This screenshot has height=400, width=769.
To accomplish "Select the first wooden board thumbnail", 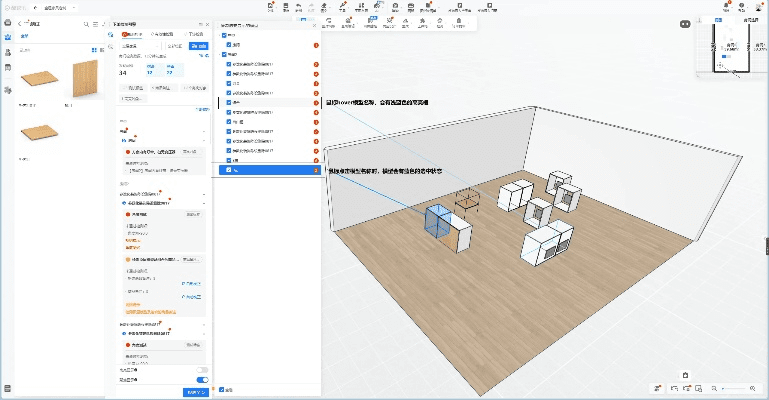I will click(x=39, y=80).
